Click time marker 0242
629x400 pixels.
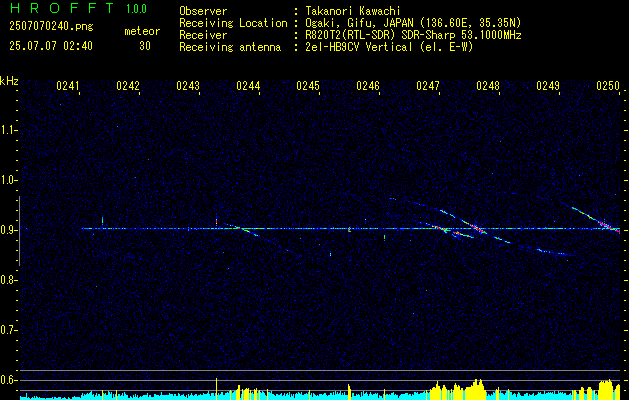(x=128, y=86)
